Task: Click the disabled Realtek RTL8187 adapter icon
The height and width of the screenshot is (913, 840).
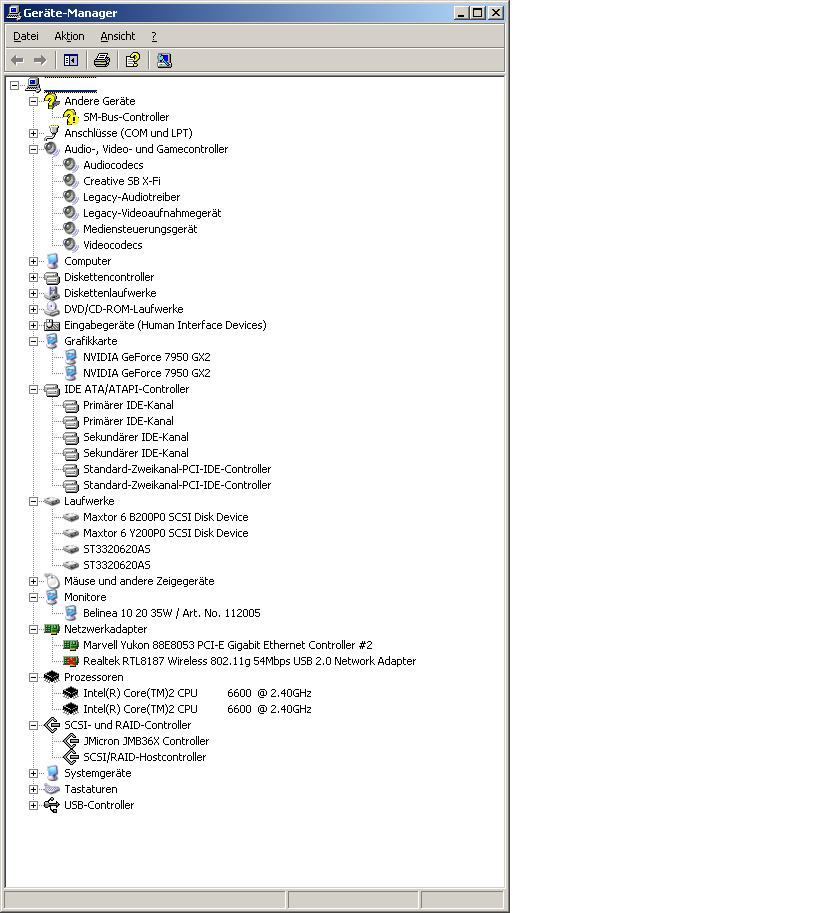Action: 70,661
